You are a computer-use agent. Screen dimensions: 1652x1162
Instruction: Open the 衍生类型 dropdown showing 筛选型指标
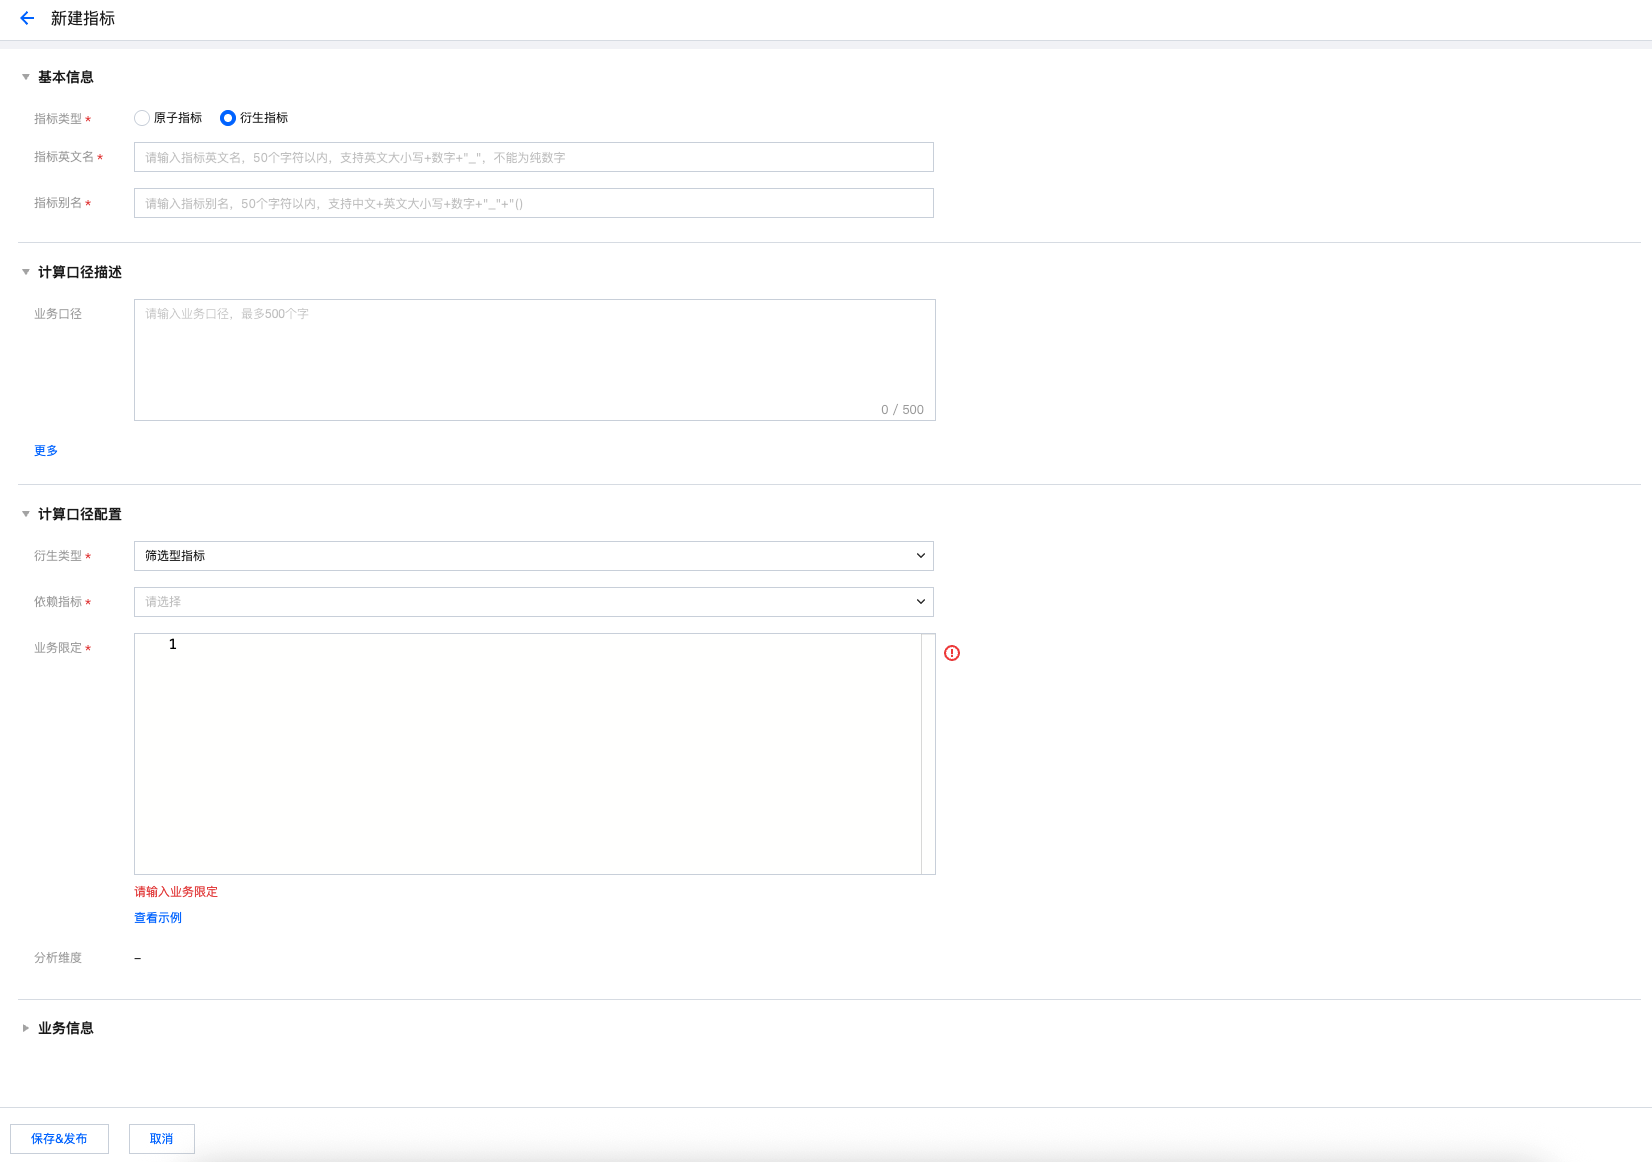point(534,556)
